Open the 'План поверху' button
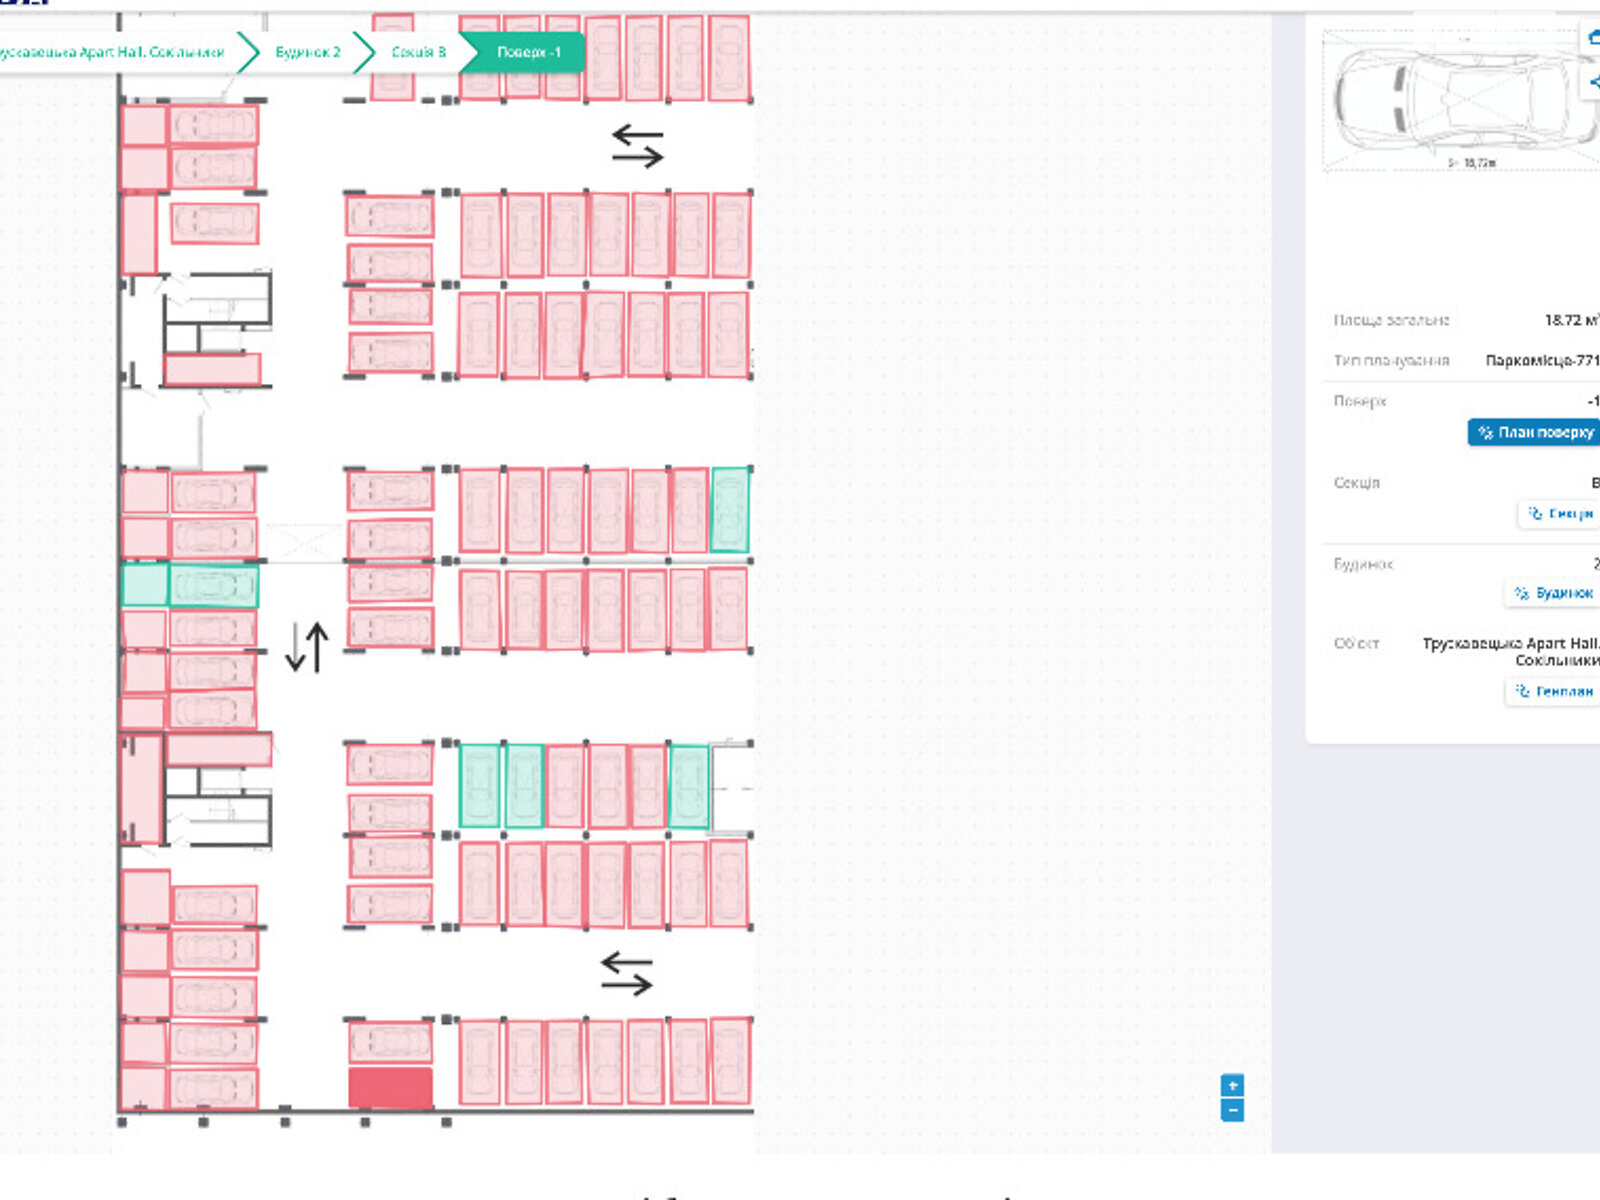This screenshot has width=1600, height=1200. 1534,432
